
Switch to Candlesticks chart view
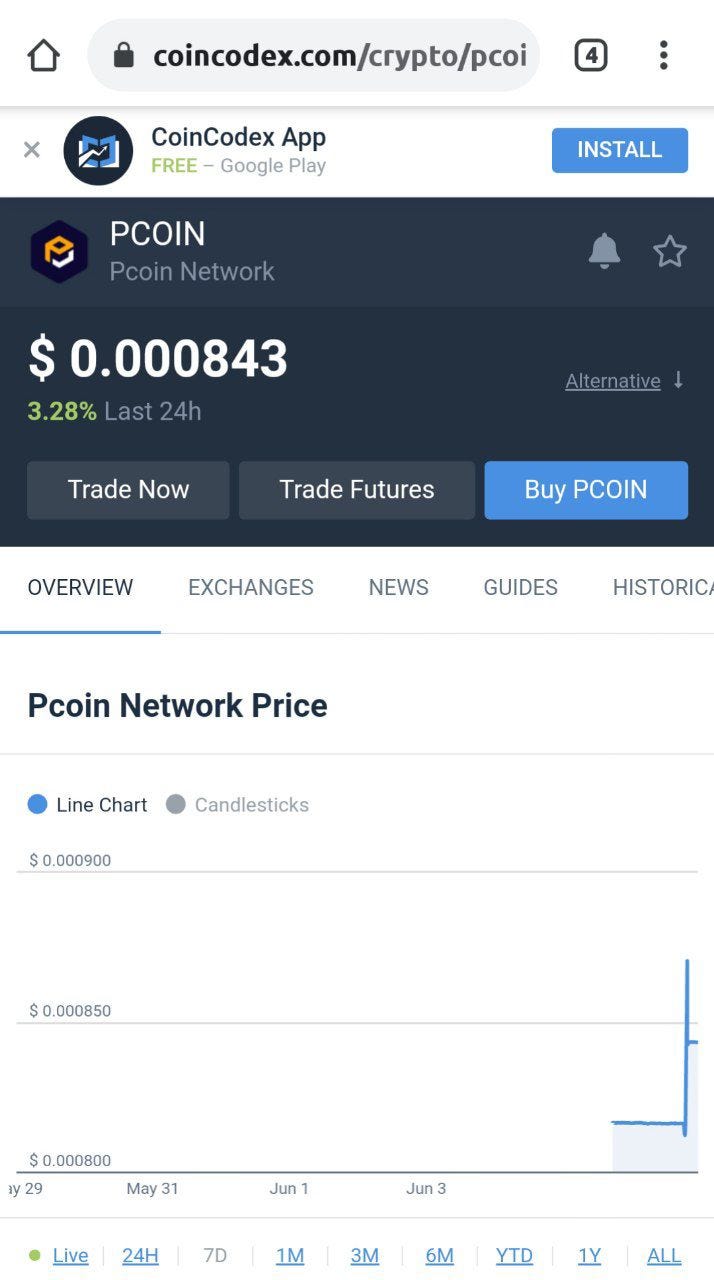coord(237,804)
